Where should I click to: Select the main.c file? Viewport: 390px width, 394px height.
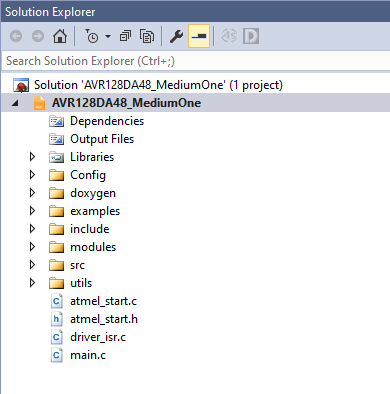(88, 355)
